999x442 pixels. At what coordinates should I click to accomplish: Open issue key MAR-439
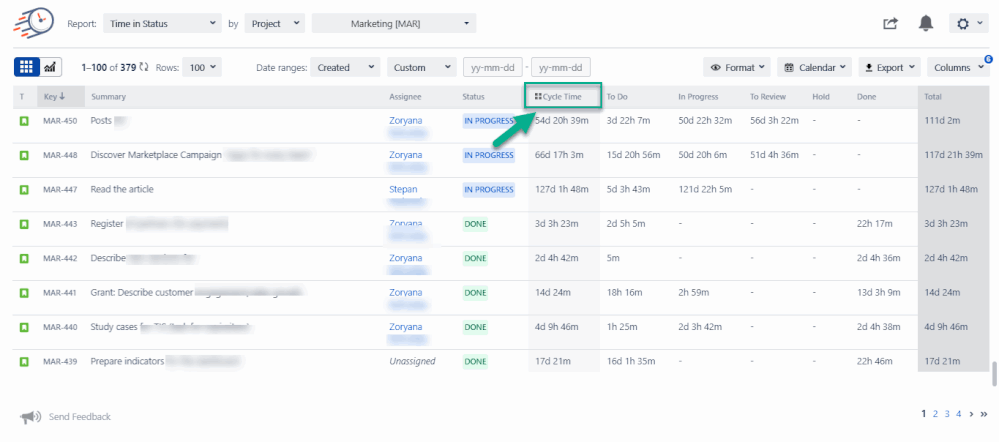click(60, 361)
